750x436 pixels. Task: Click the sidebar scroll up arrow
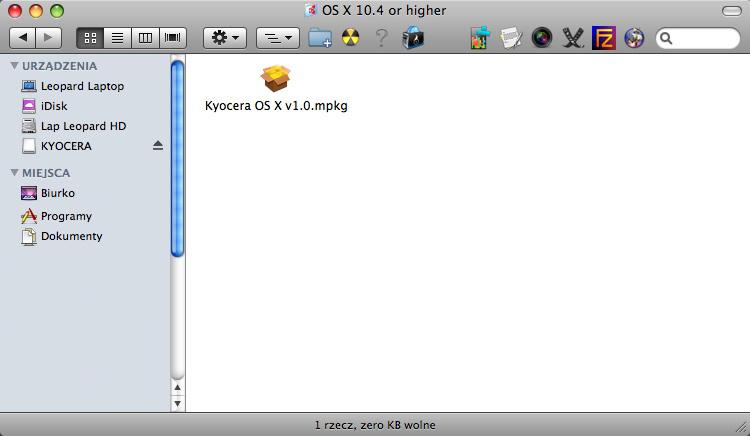[177, 387]
